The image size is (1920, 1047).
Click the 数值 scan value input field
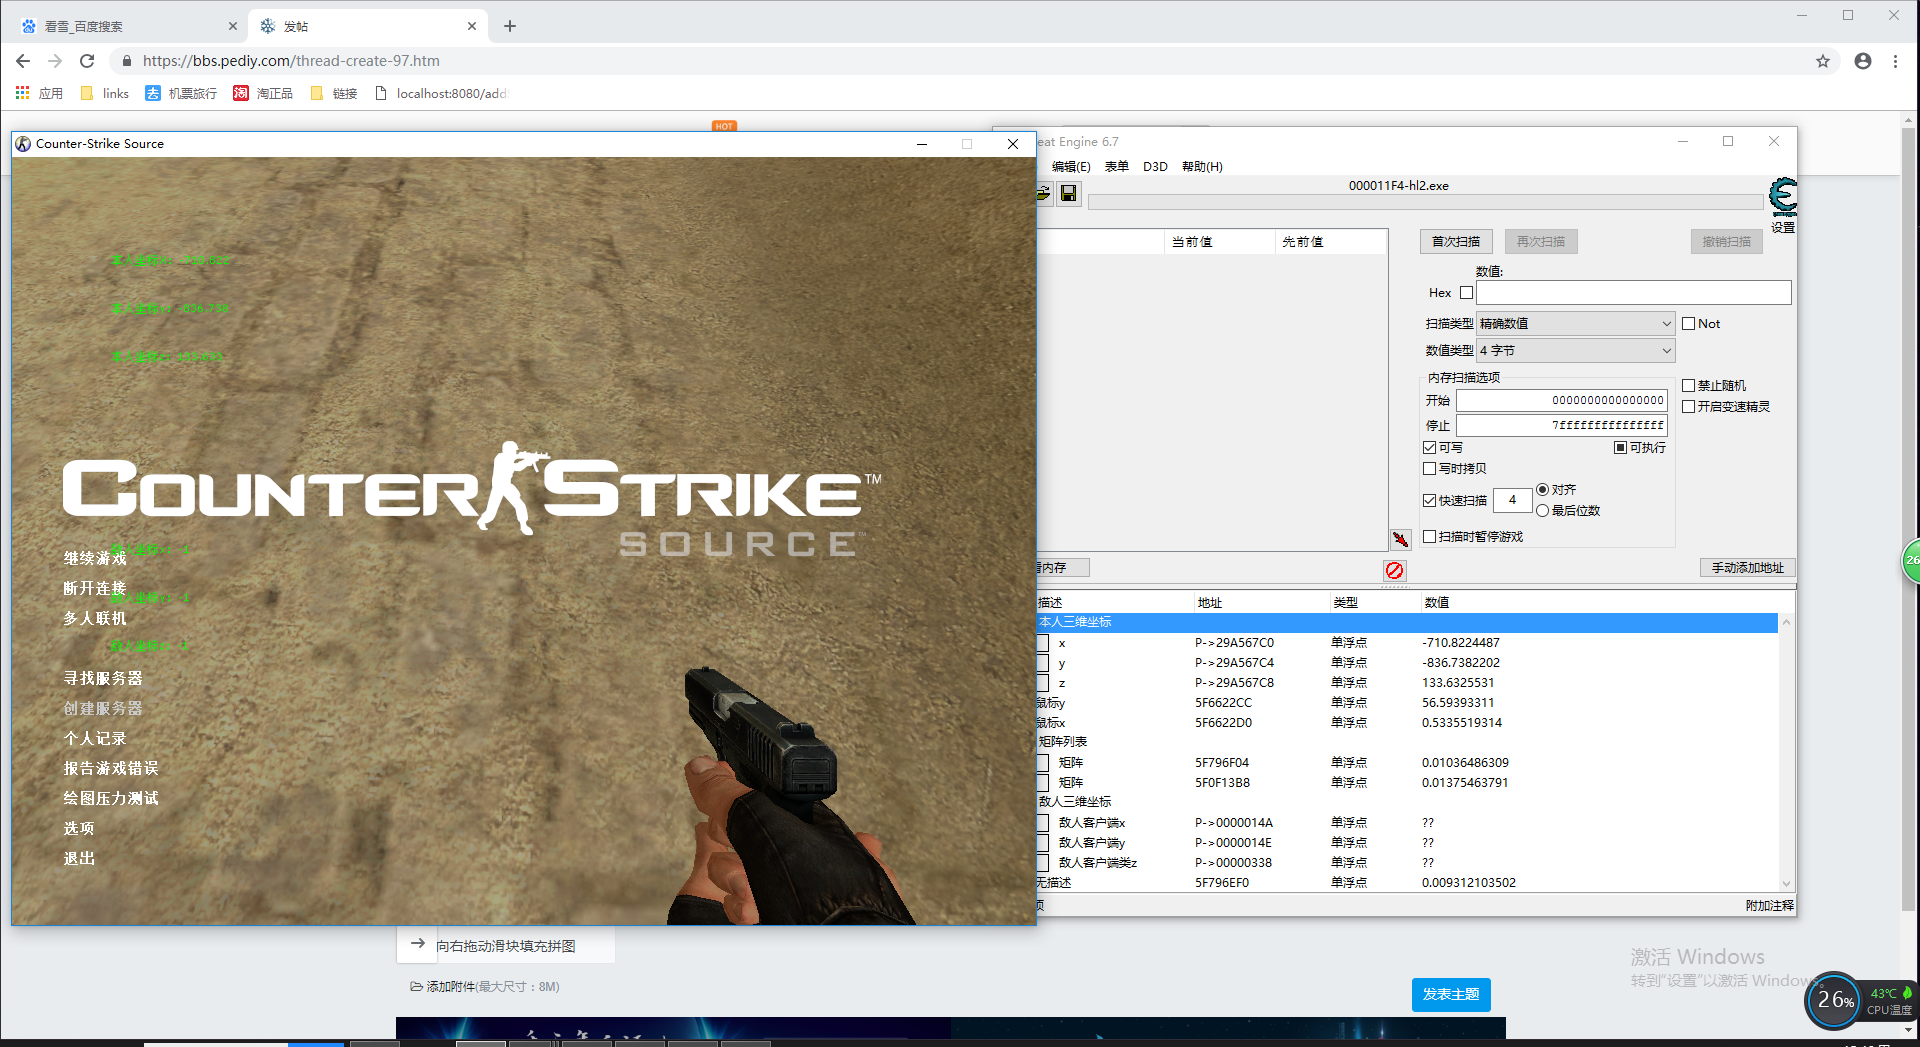pos(1633,293)
